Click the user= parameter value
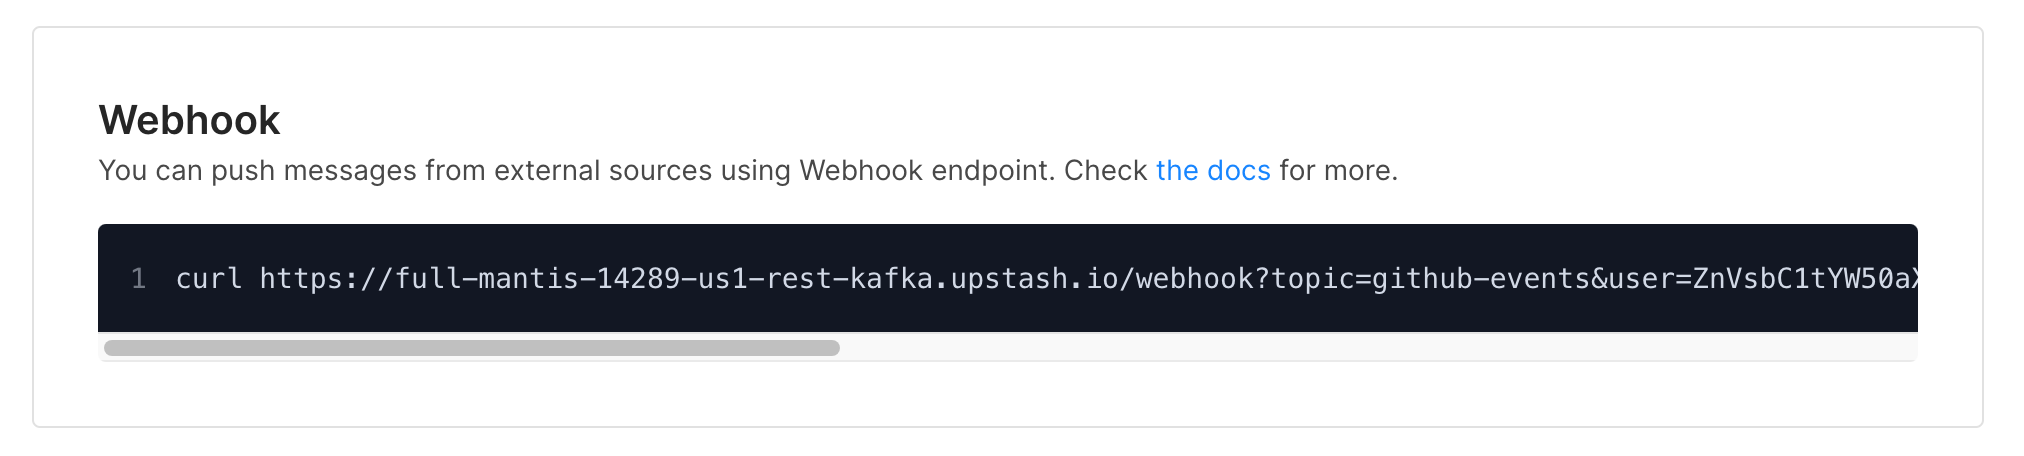 (1800, 279)
